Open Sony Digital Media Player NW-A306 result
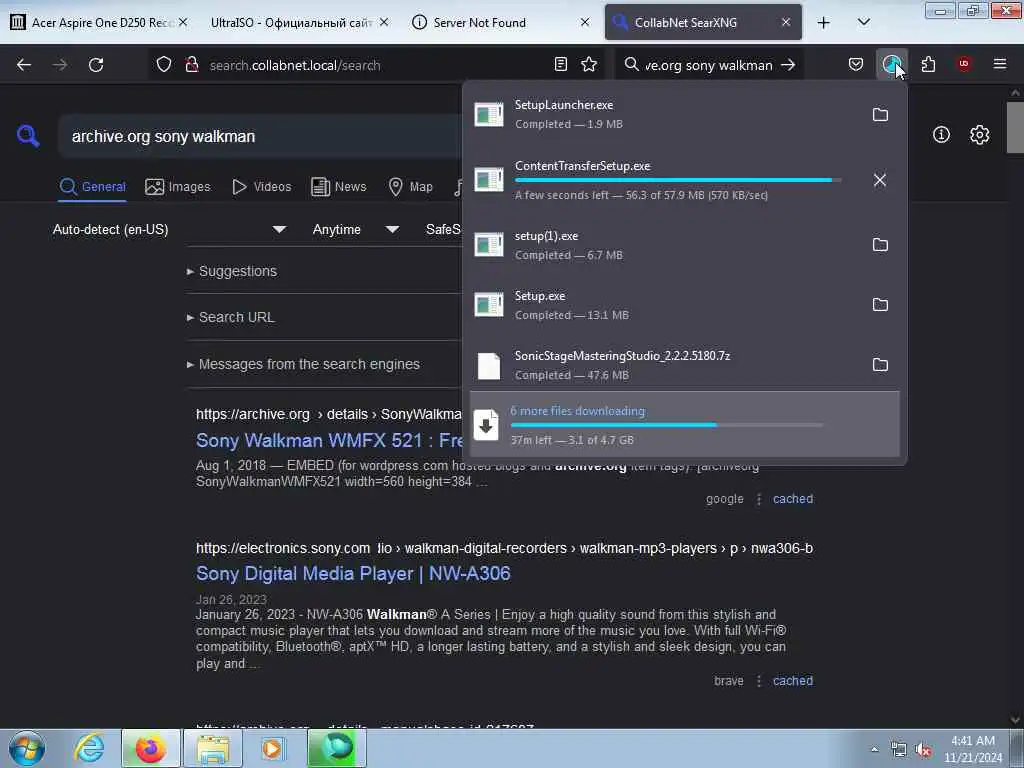Viewport: 1024px width, 768px height. tap(353, 574)
